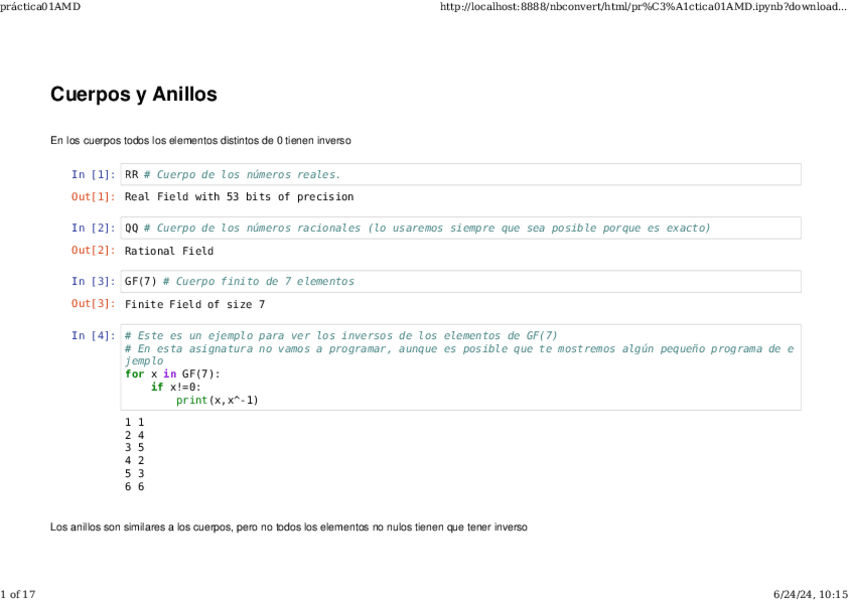Click the Out[1] output prompt
Image resolution: width=848 pixels, height=600 pixels.
pos(93,197)
